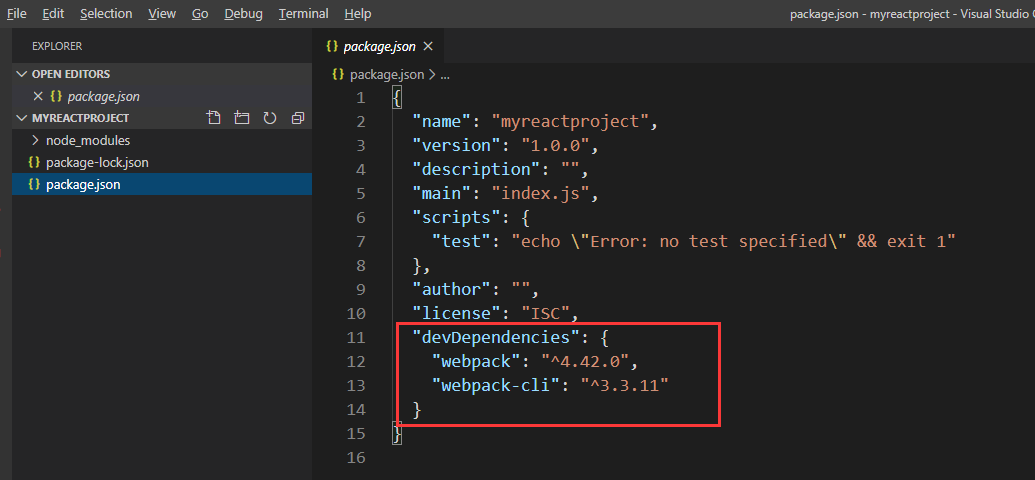
Task: Open the Debug menu
Action: tap(243, 13)
